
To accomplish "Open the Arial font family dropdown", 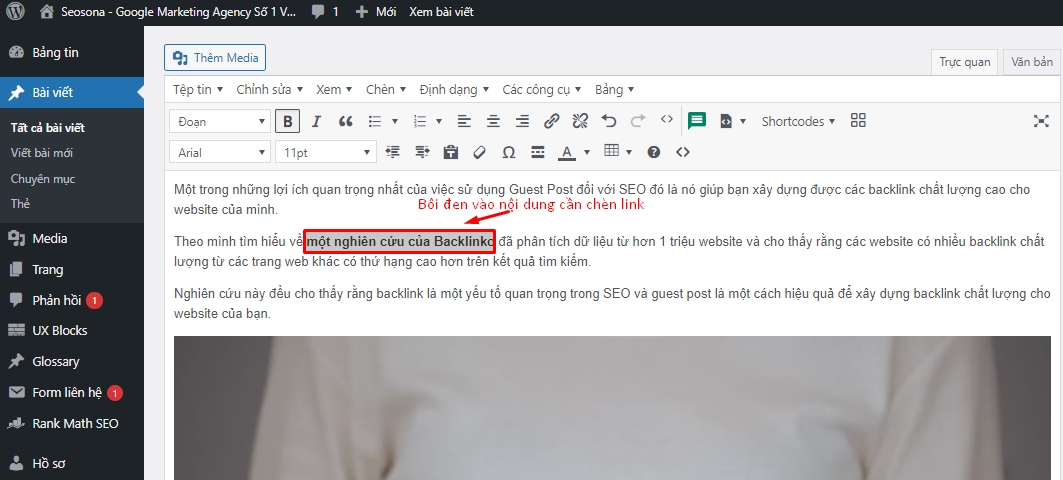I will 220,152.
